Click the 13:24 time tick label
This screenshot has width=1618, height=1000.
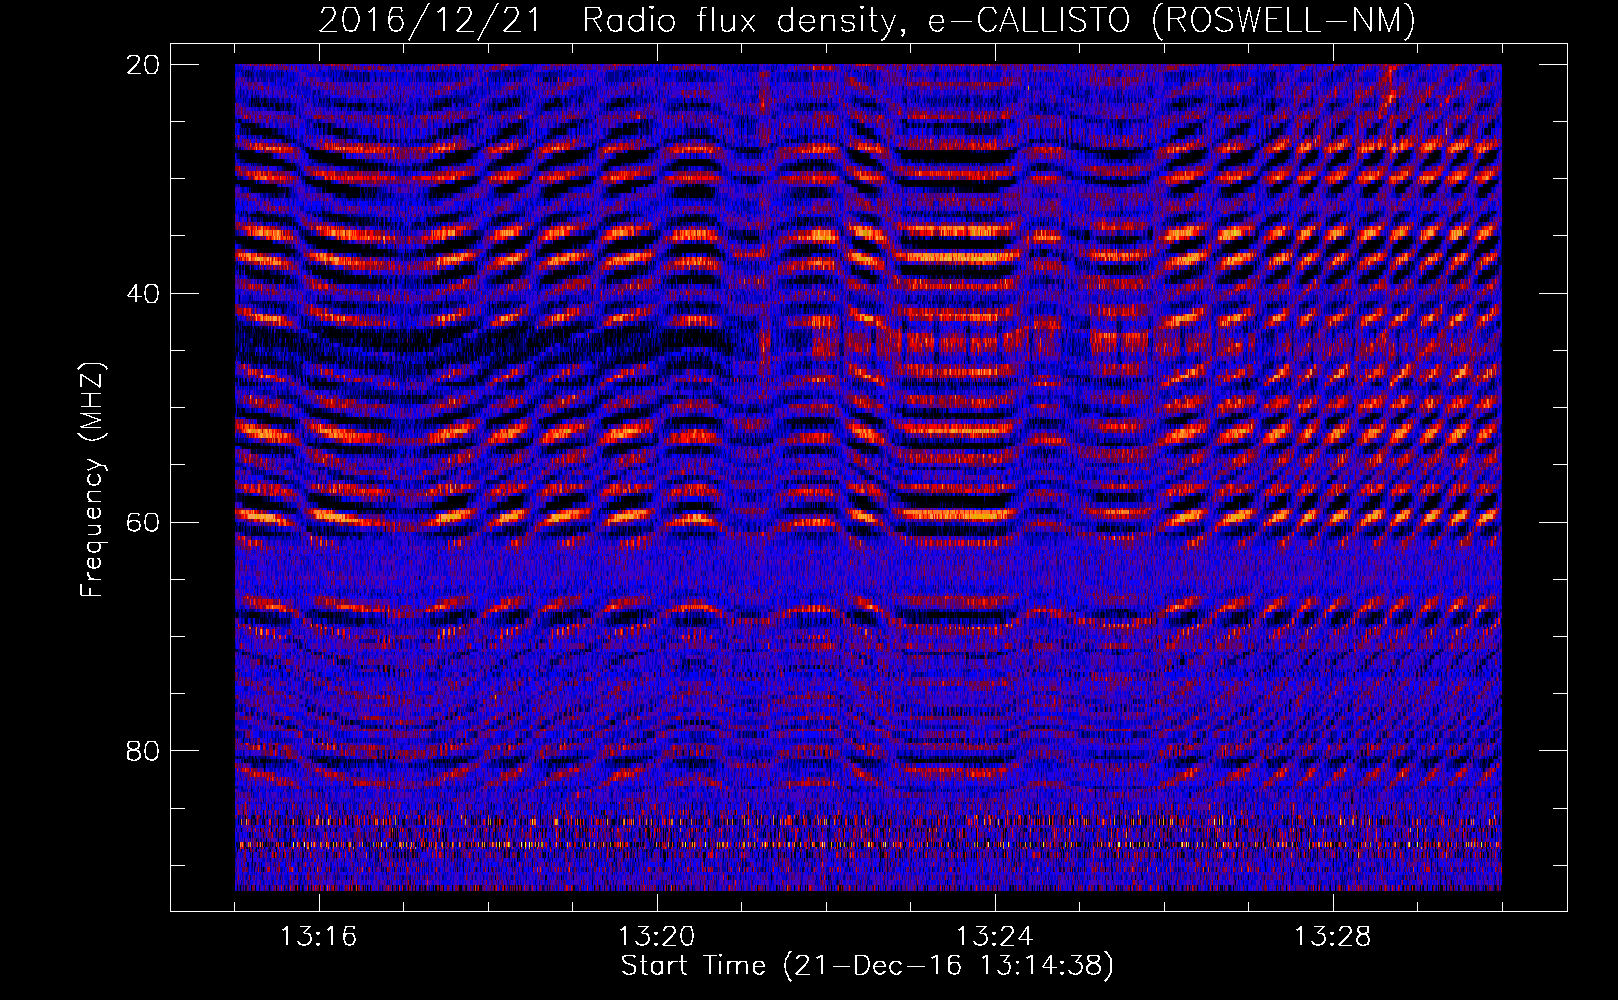pos(995,937)
